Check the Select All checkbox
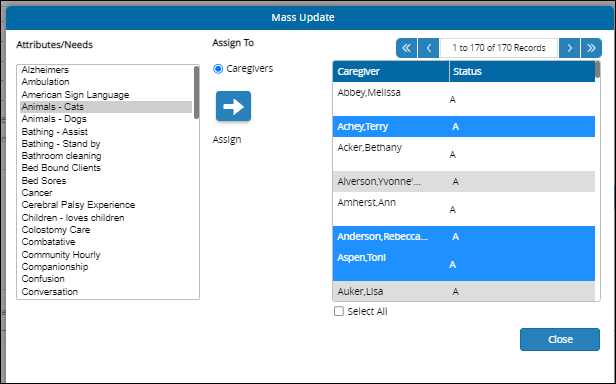This screenshot has width=616, height=384. click(339, 311)
